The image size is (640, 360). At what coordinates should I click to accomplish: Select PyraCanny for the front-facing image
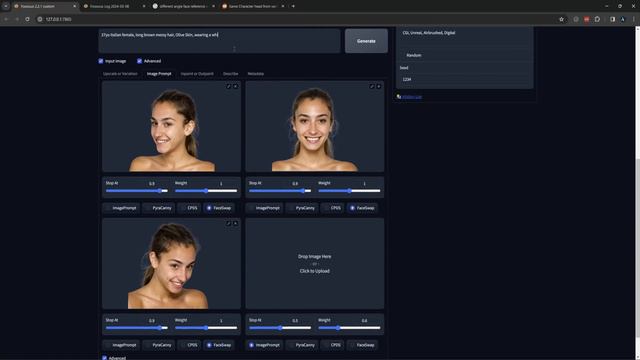pyautogui.click(x=302, y=208)
